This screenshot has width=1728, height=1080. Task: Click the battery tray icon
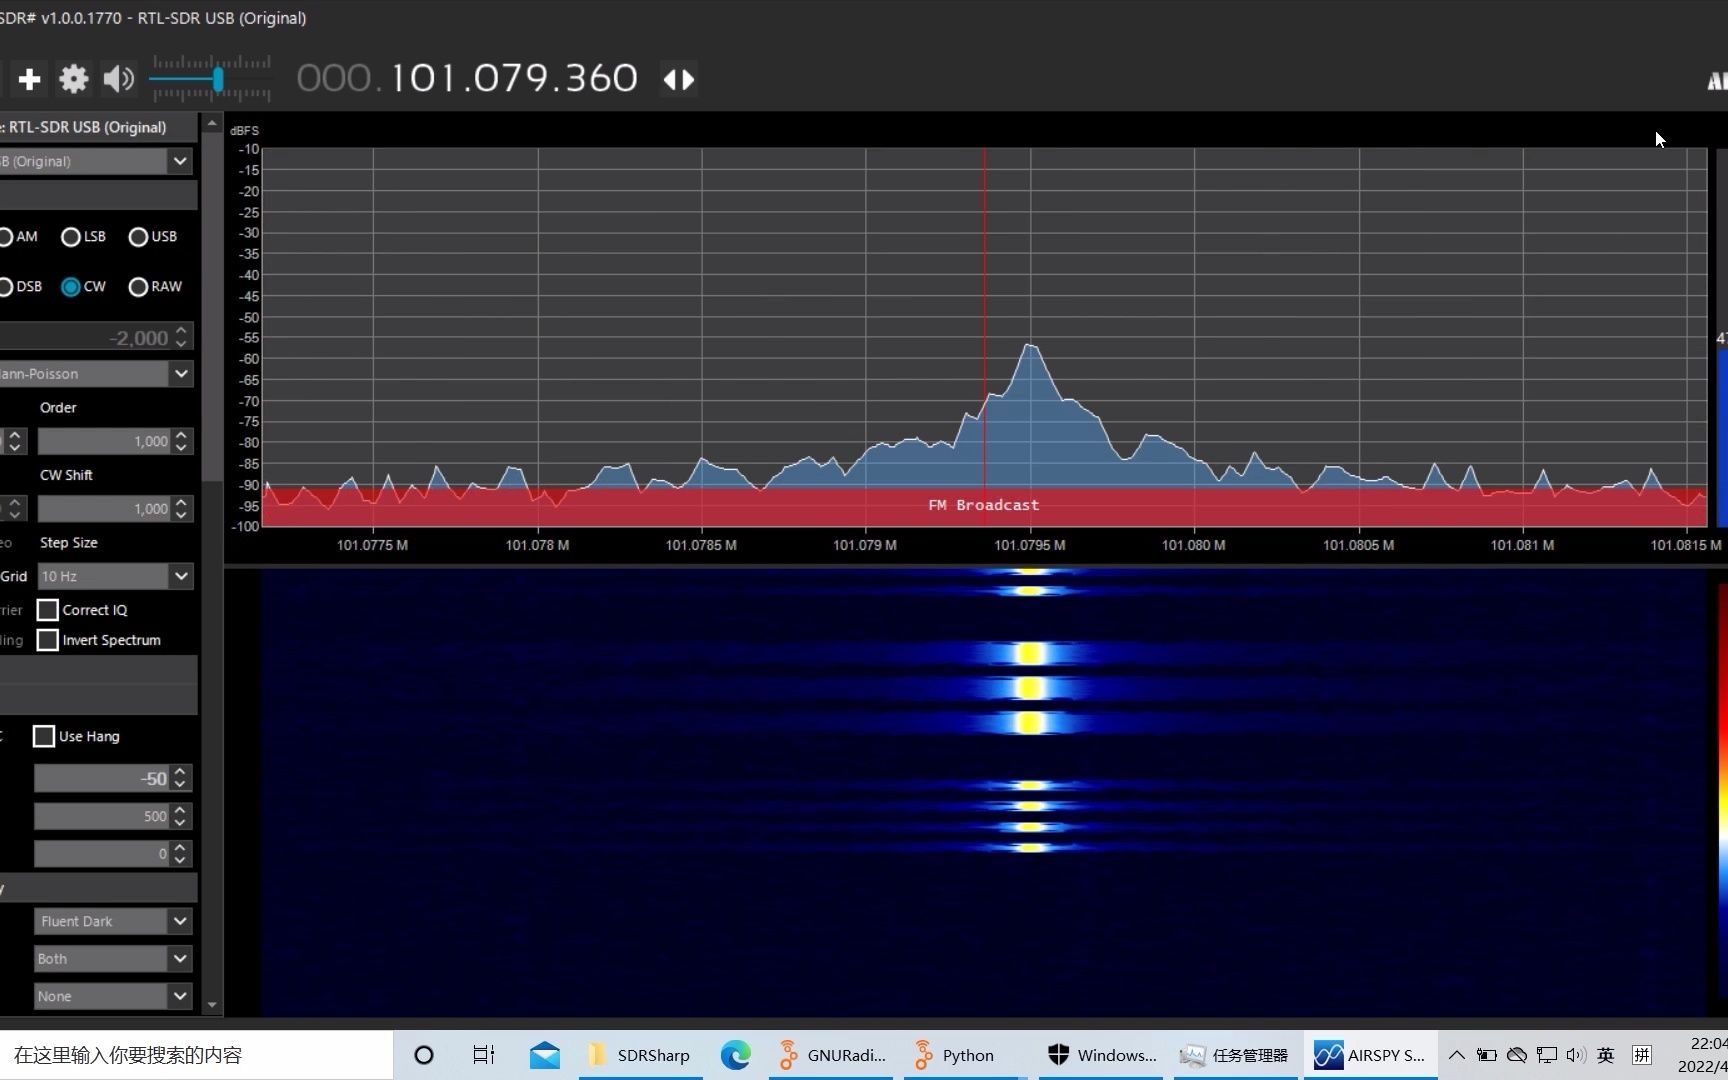pos(1487,1055)
